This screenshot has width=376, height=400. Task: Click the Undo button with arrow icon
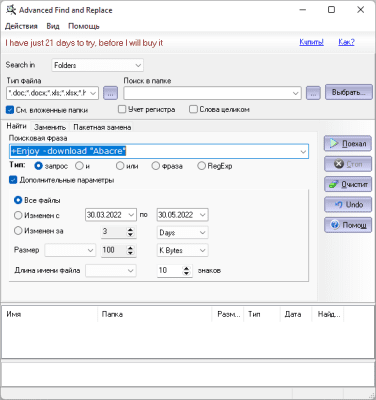(x=348, y=204)
